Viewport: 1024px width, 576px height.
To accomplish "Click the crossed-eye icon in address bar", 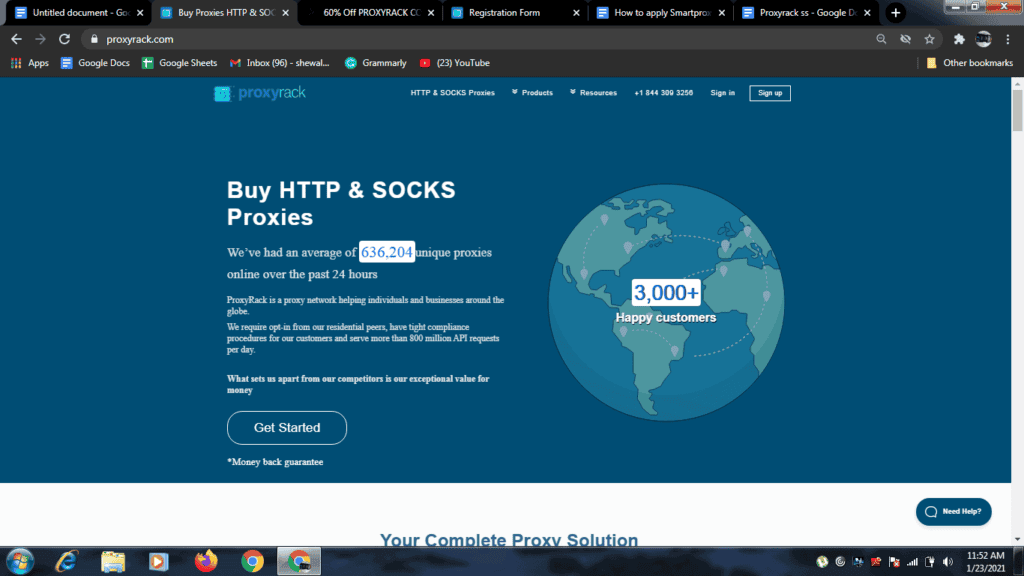I will tap(905, 39).
